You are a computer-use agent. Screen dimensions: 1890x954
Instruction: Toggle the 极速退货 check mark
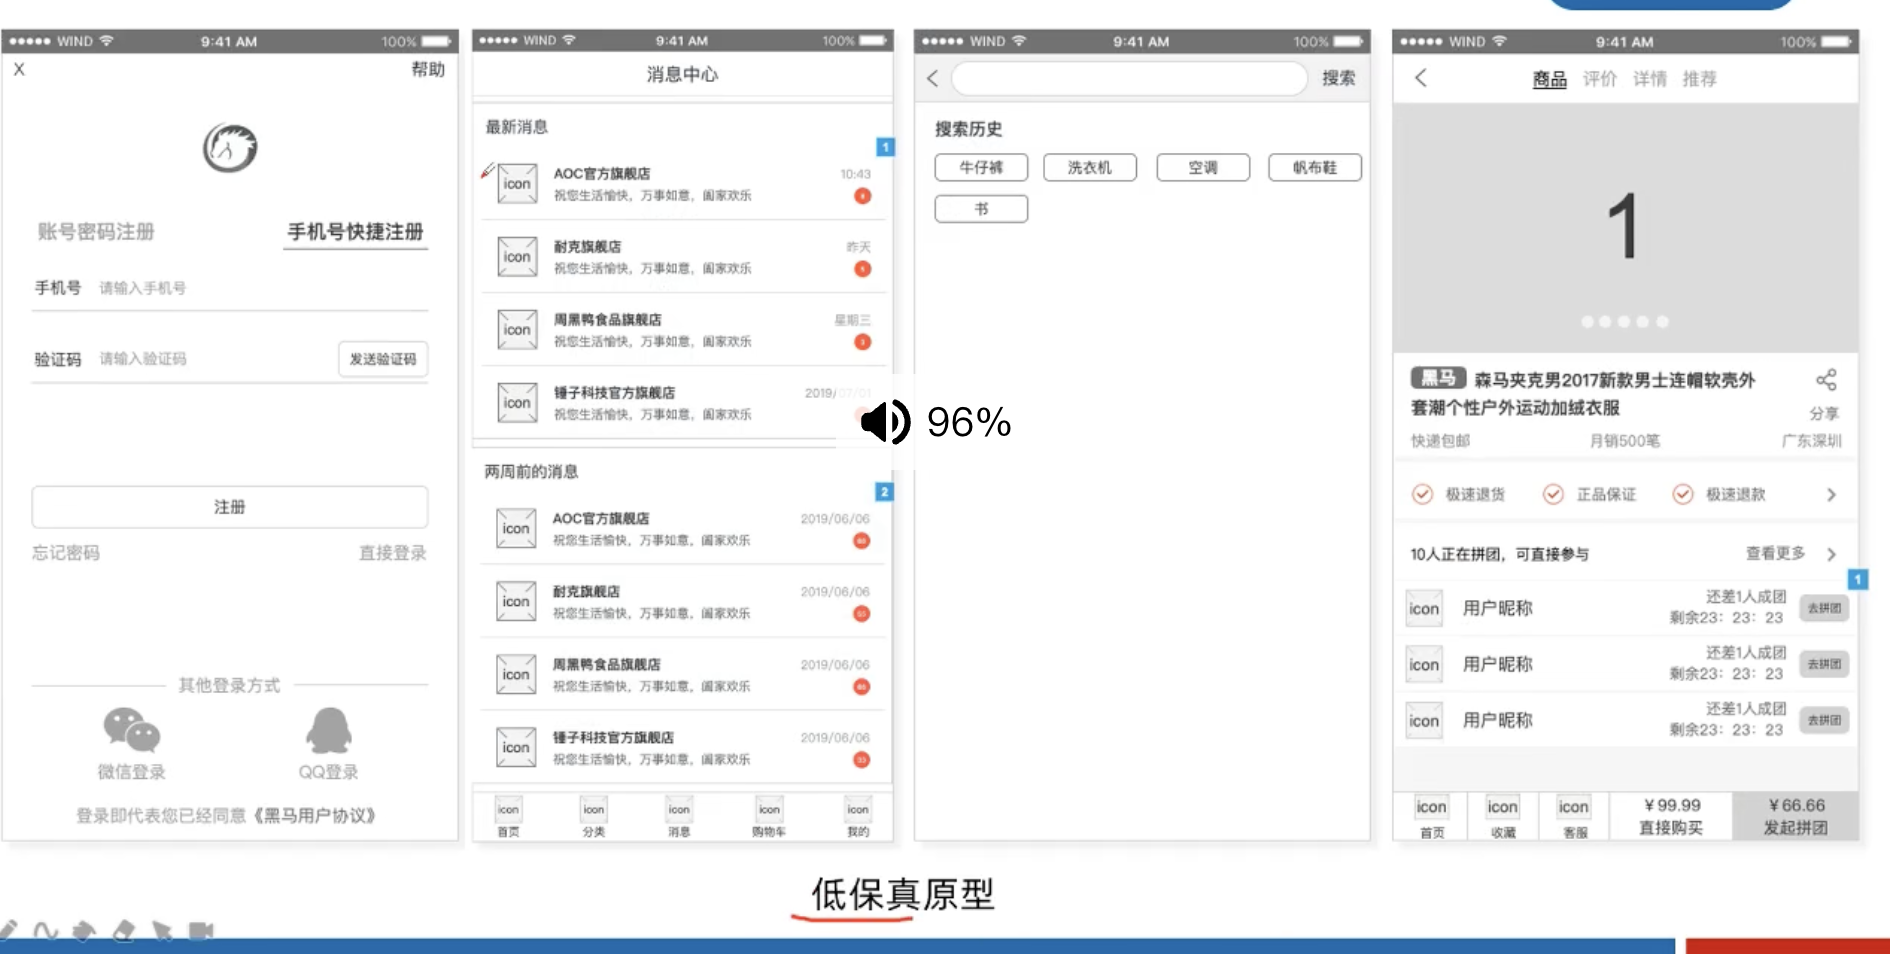pos(1422,494)
